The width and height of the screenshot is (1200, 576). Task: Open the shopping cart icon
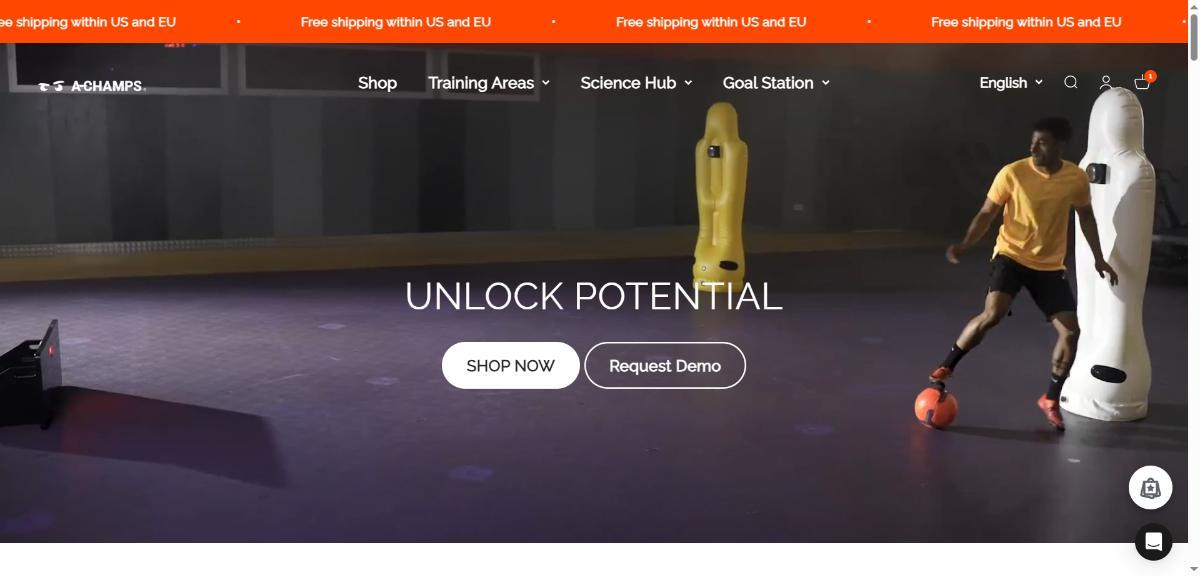[x=1142, y=83]
